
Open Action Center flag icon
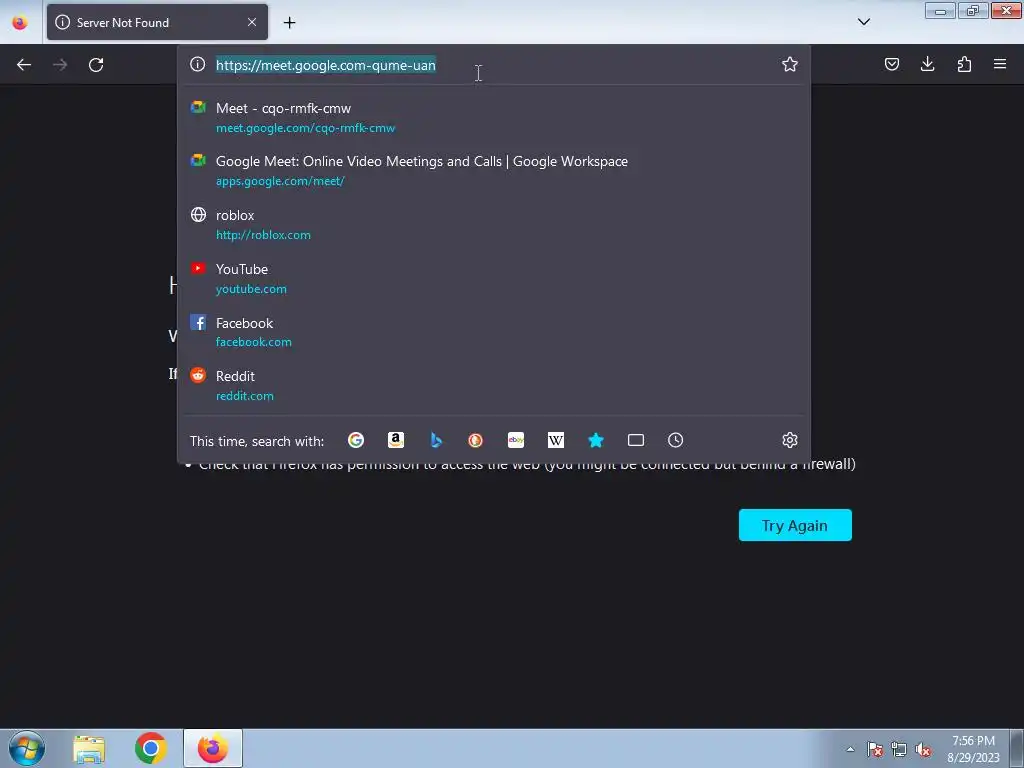click(x=875, y=749)
